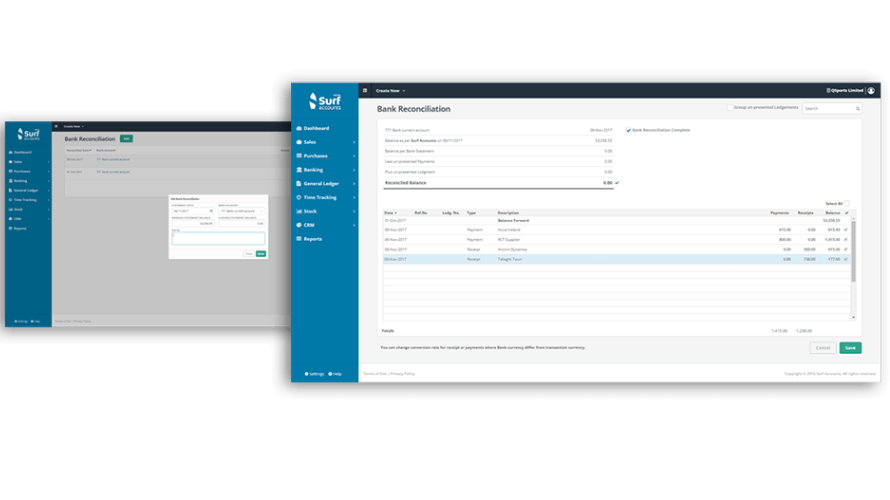Image resolution: width=890 pixels, height=500 pixels.
Task: Expand the Stock submenu arrow in front window
Action: click(x=354, y=211)
